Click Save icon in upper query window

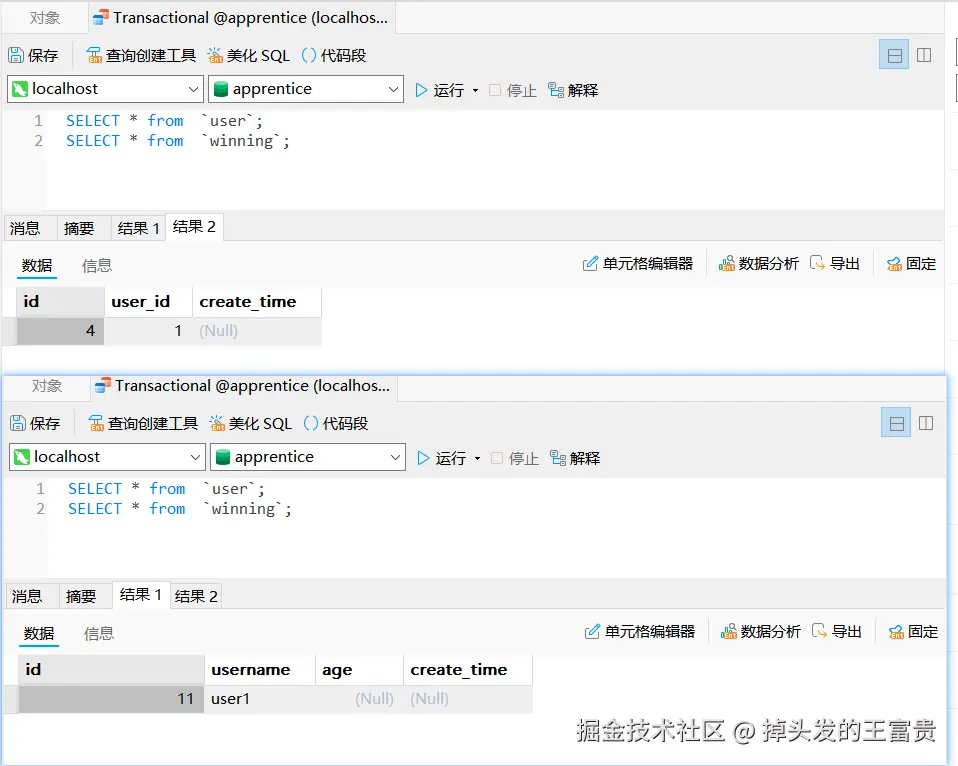(33, 56)
